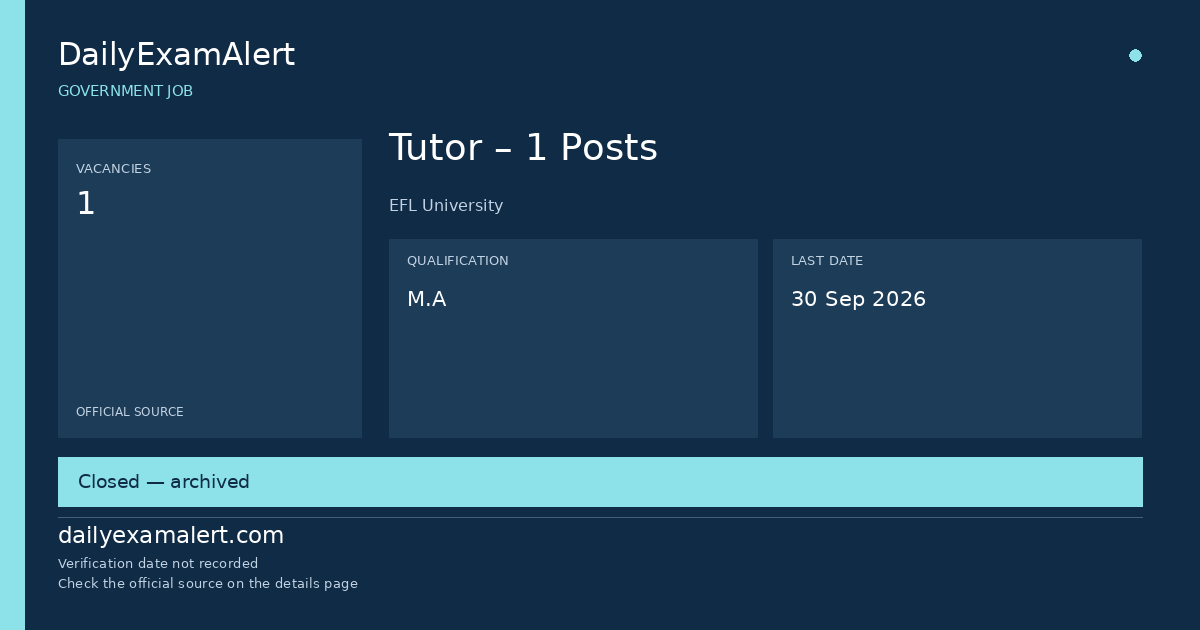Open the OFFICIAL SOURCE label
Screen dimensions: 1200x630
130,412
